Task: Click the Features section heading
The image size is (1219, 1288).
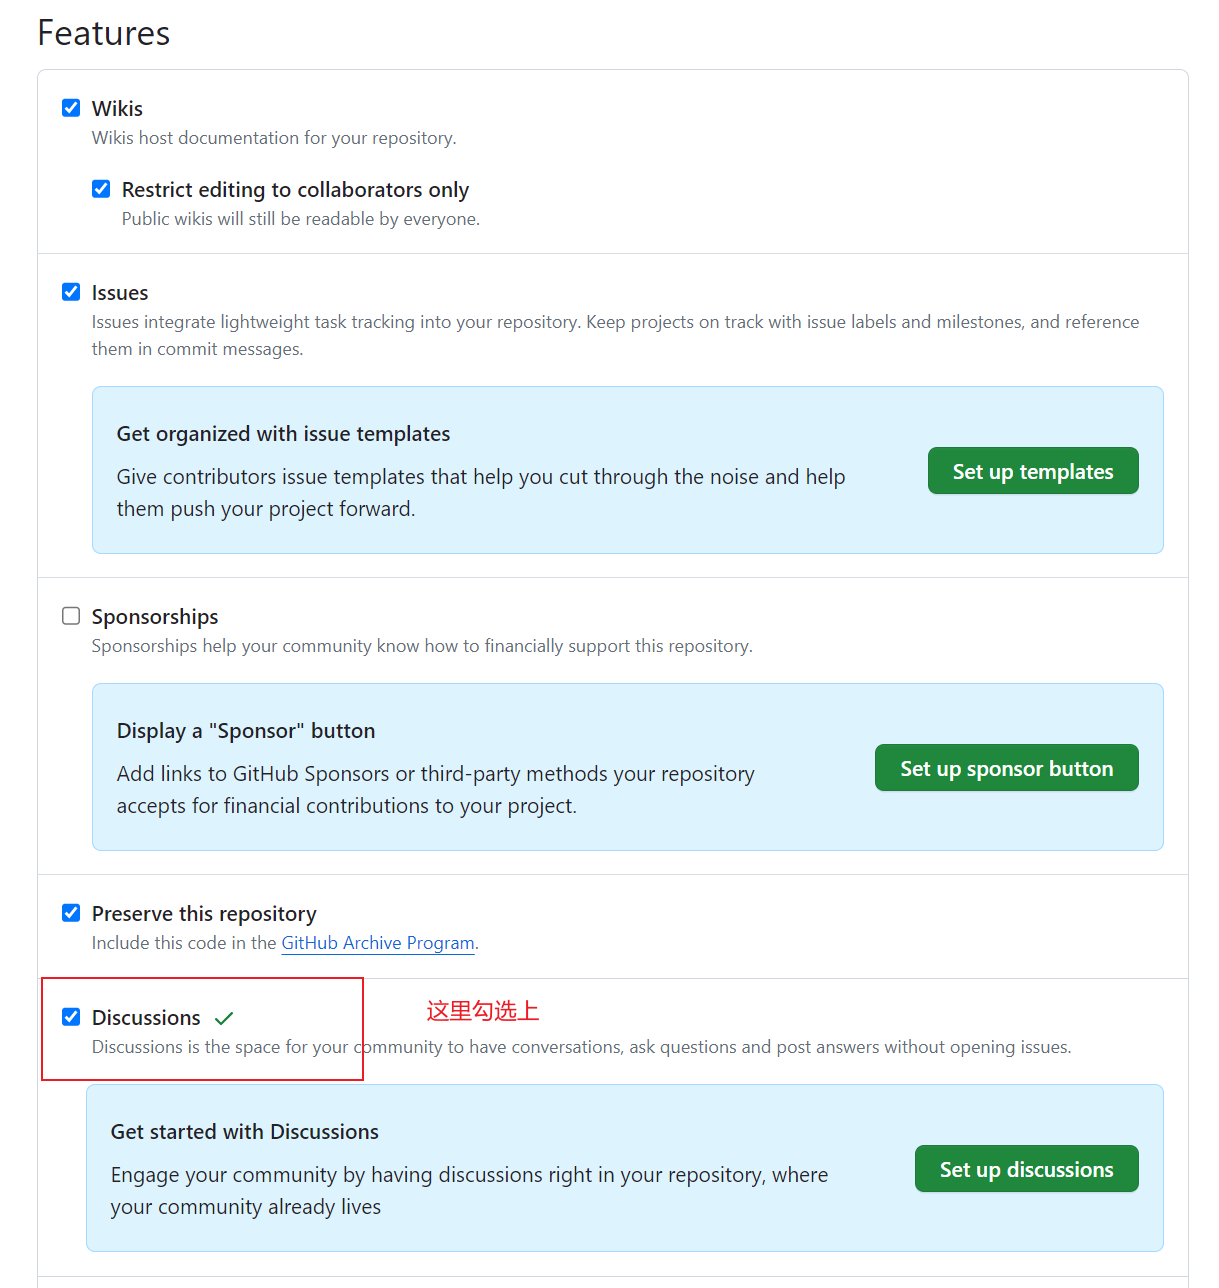Action: click(104, 33)
